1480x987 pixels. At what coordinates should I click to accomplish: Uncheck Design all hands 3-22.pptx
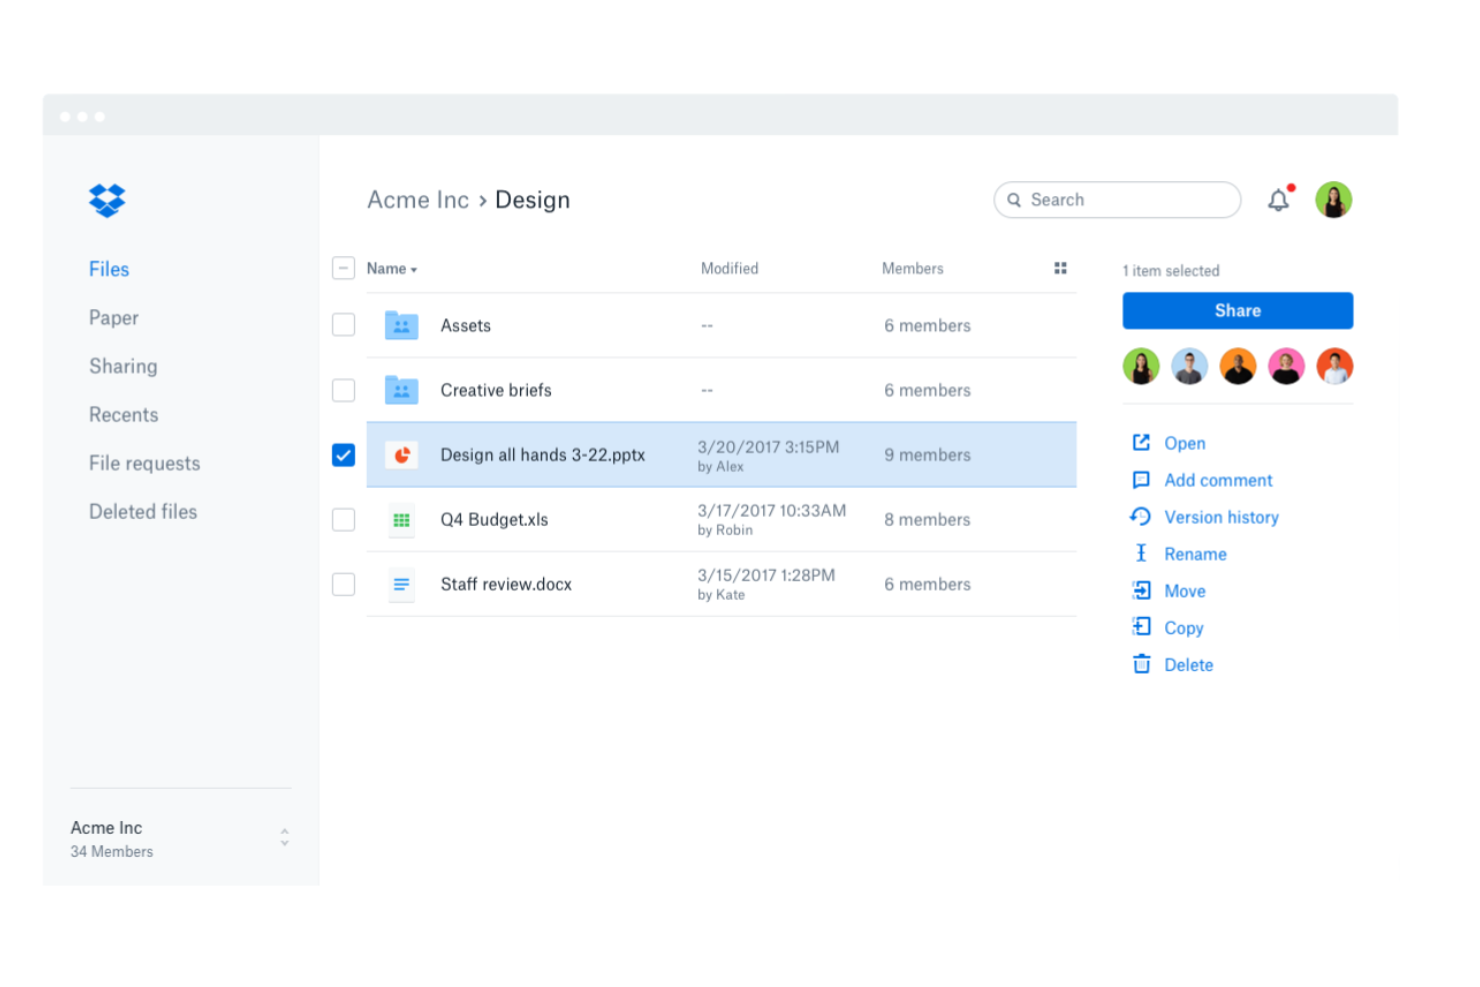click(x=343, y=454)
